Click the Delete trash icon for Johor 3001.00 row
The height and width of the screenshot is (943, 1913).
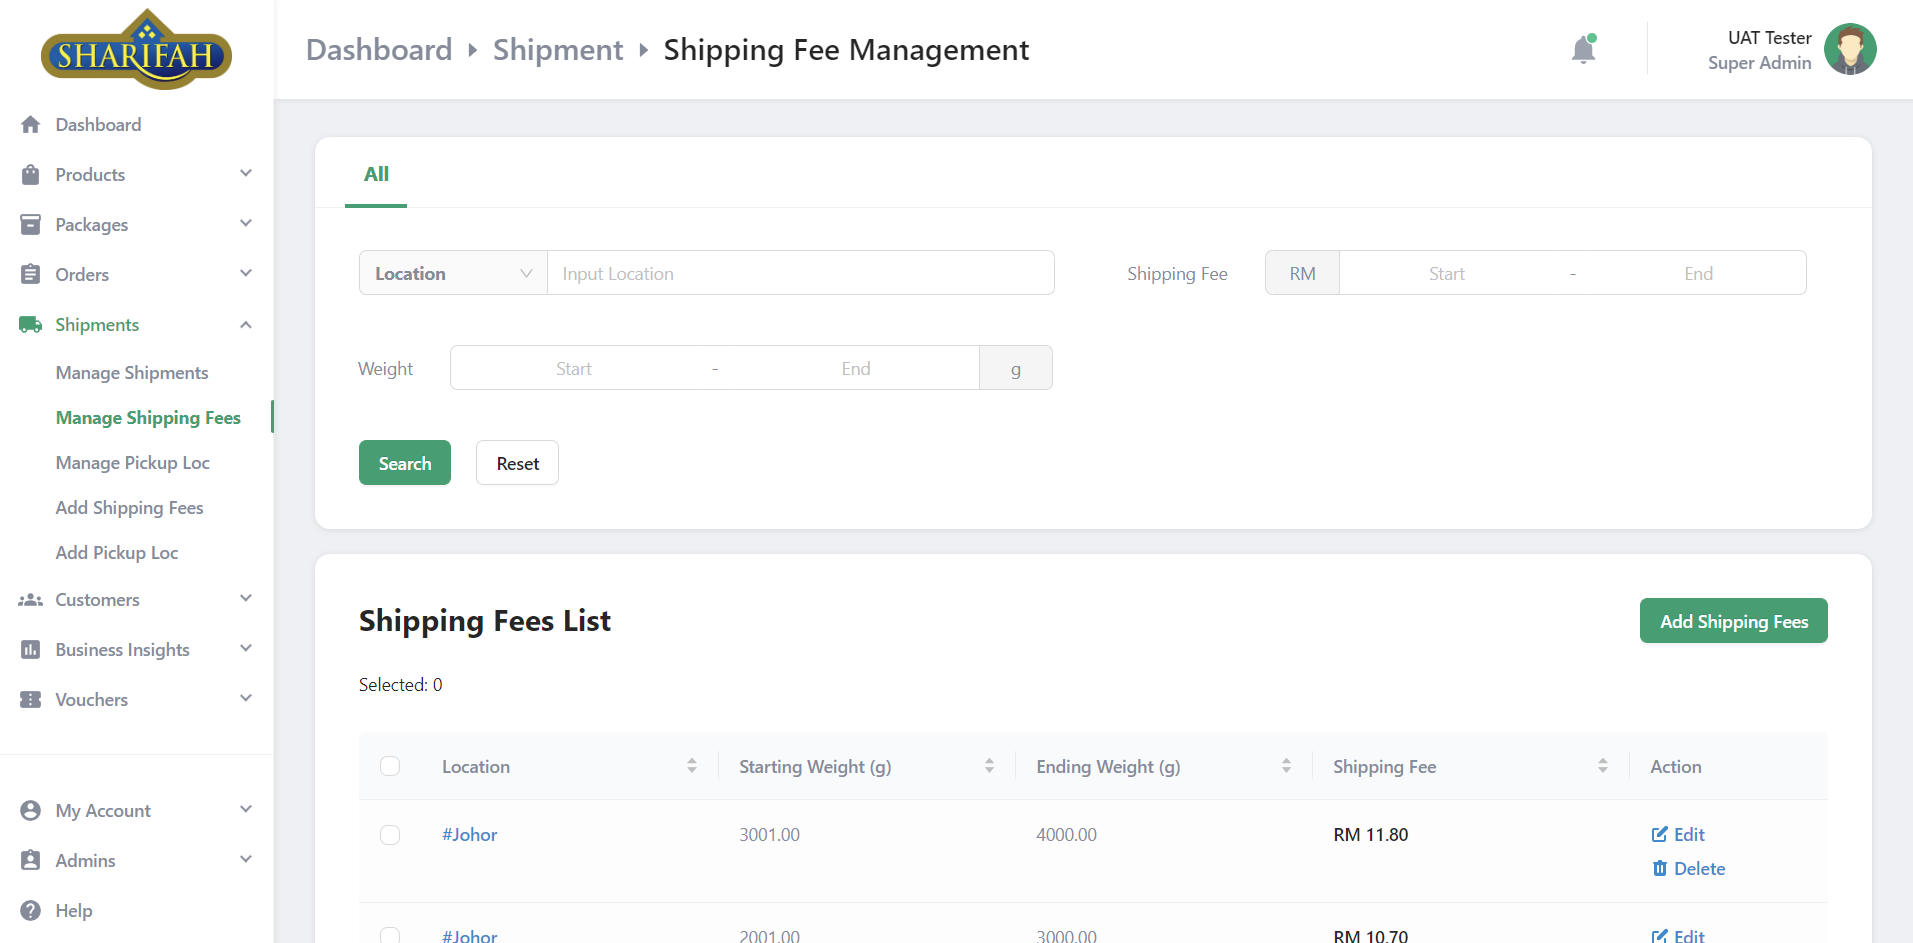(x=1660, y=868)
